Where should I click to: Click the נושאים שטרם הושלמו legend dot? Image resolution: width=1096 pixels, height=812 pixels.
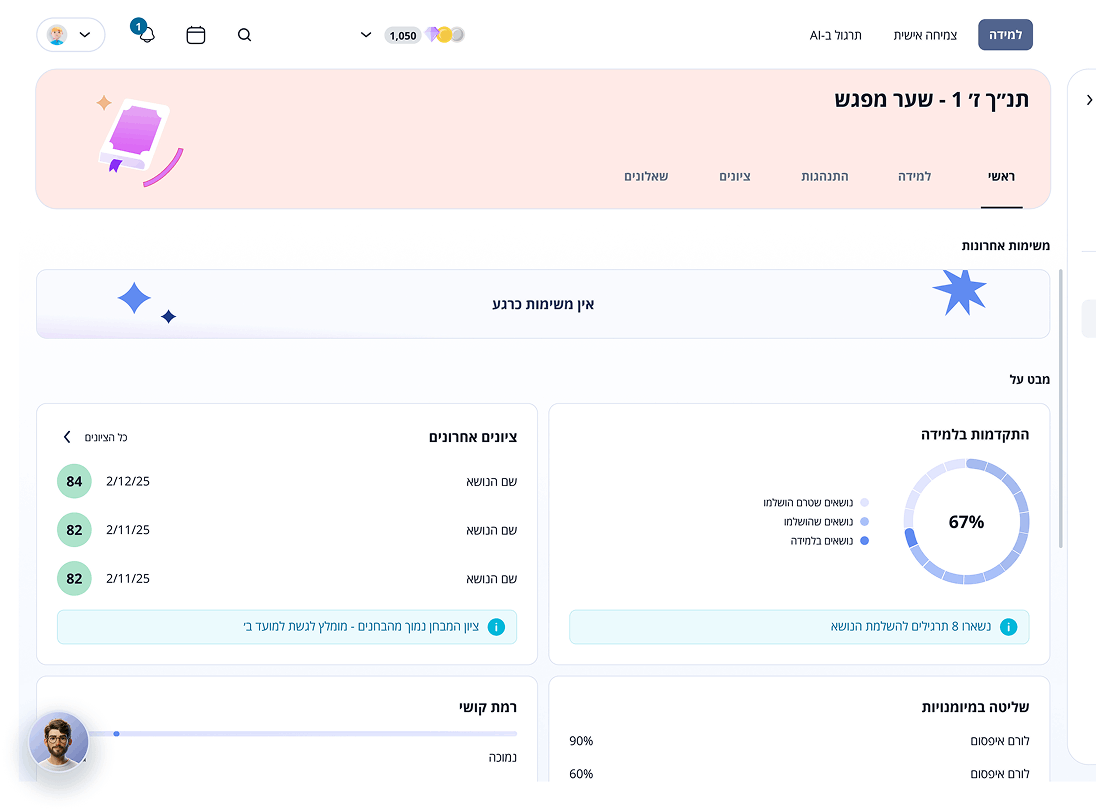865,502
